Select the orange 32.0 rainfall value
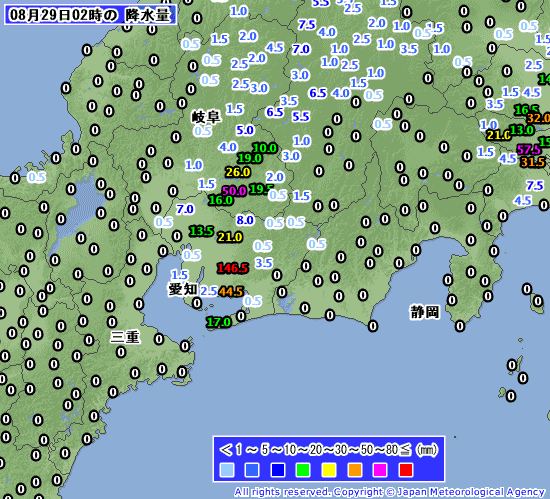This screenshot has width=550, height=499. 538,118
